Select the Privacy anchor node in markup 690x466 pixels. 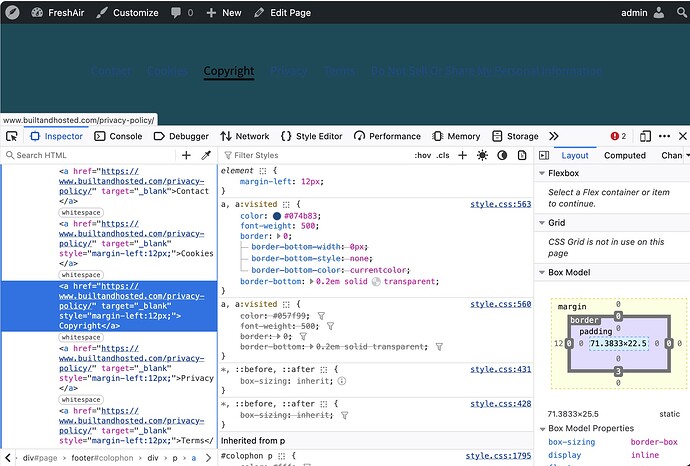136,368
